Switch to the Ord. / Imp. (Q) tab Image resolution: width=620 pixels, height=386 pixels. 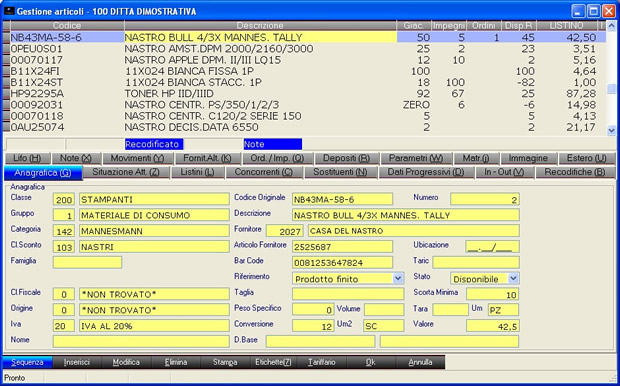pos(278,158)
